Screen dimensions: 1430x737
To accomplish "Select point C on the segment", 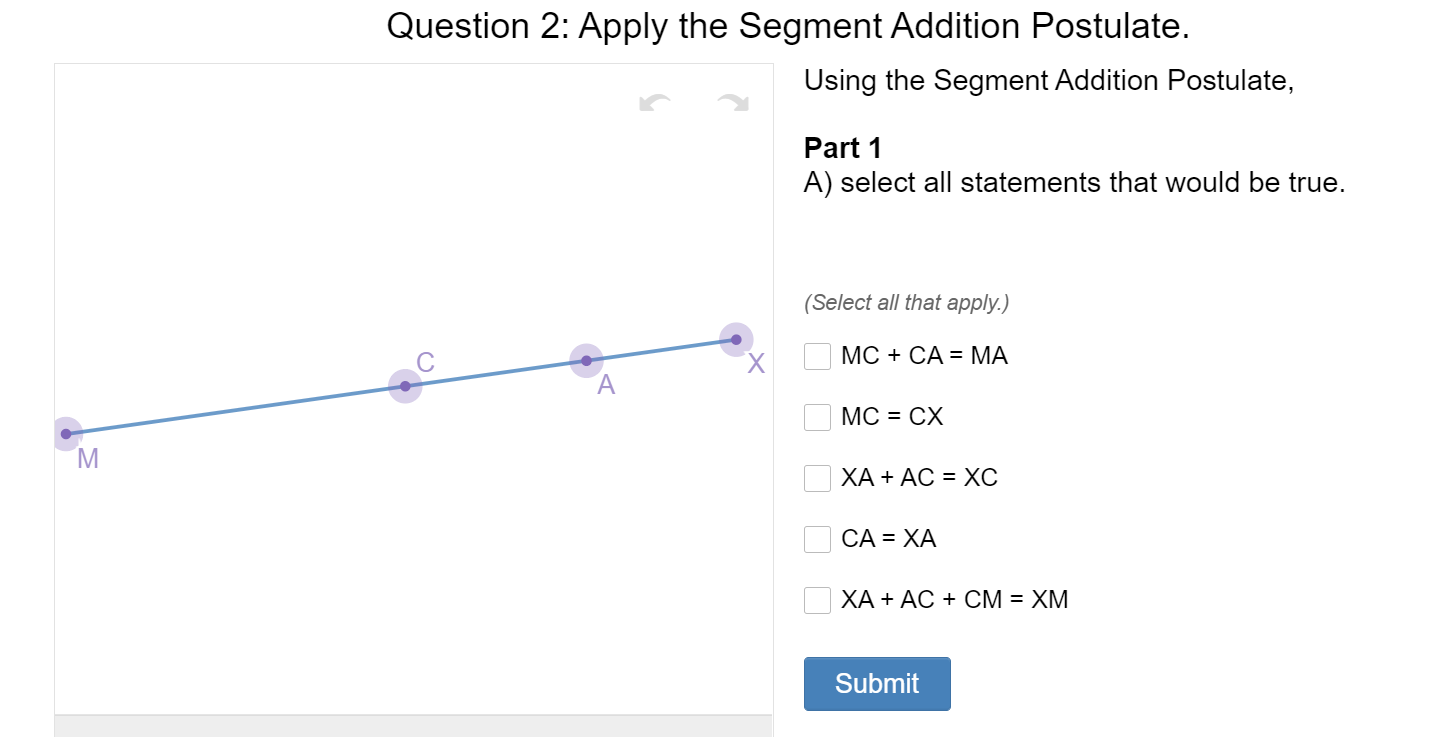I will 405,386.
